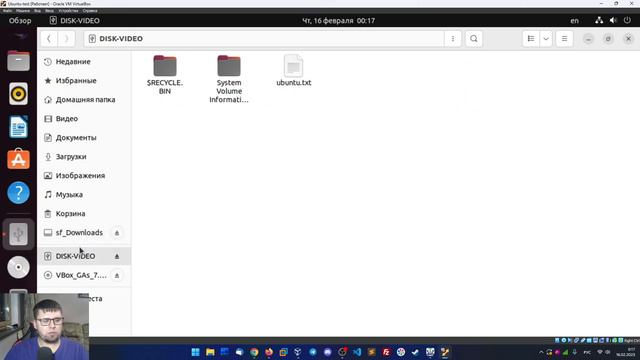Open the Обзор activities overview
The width and height of the screenshot is (640, 360).
tap(20, 20)
